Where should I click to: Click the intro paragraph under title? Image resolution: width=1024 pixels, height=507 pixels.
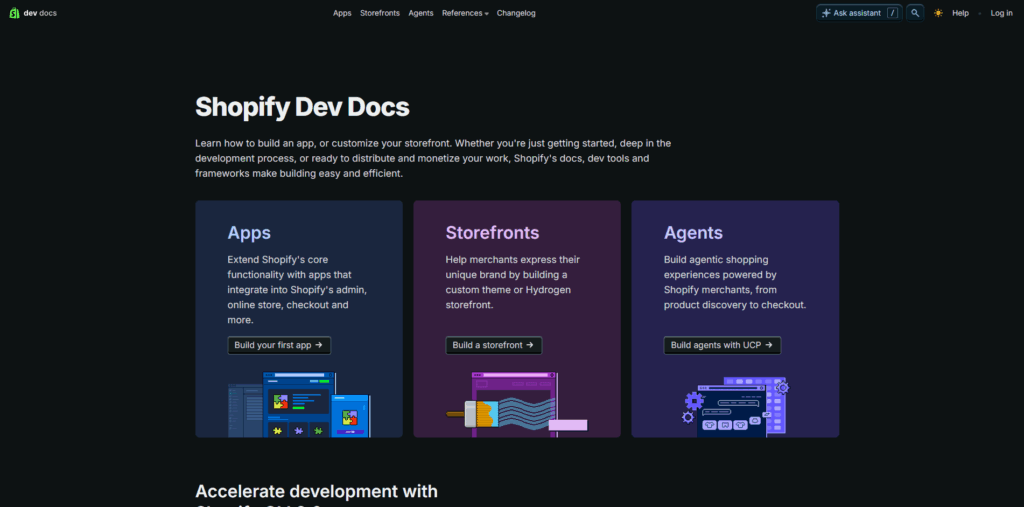(433, 158)
